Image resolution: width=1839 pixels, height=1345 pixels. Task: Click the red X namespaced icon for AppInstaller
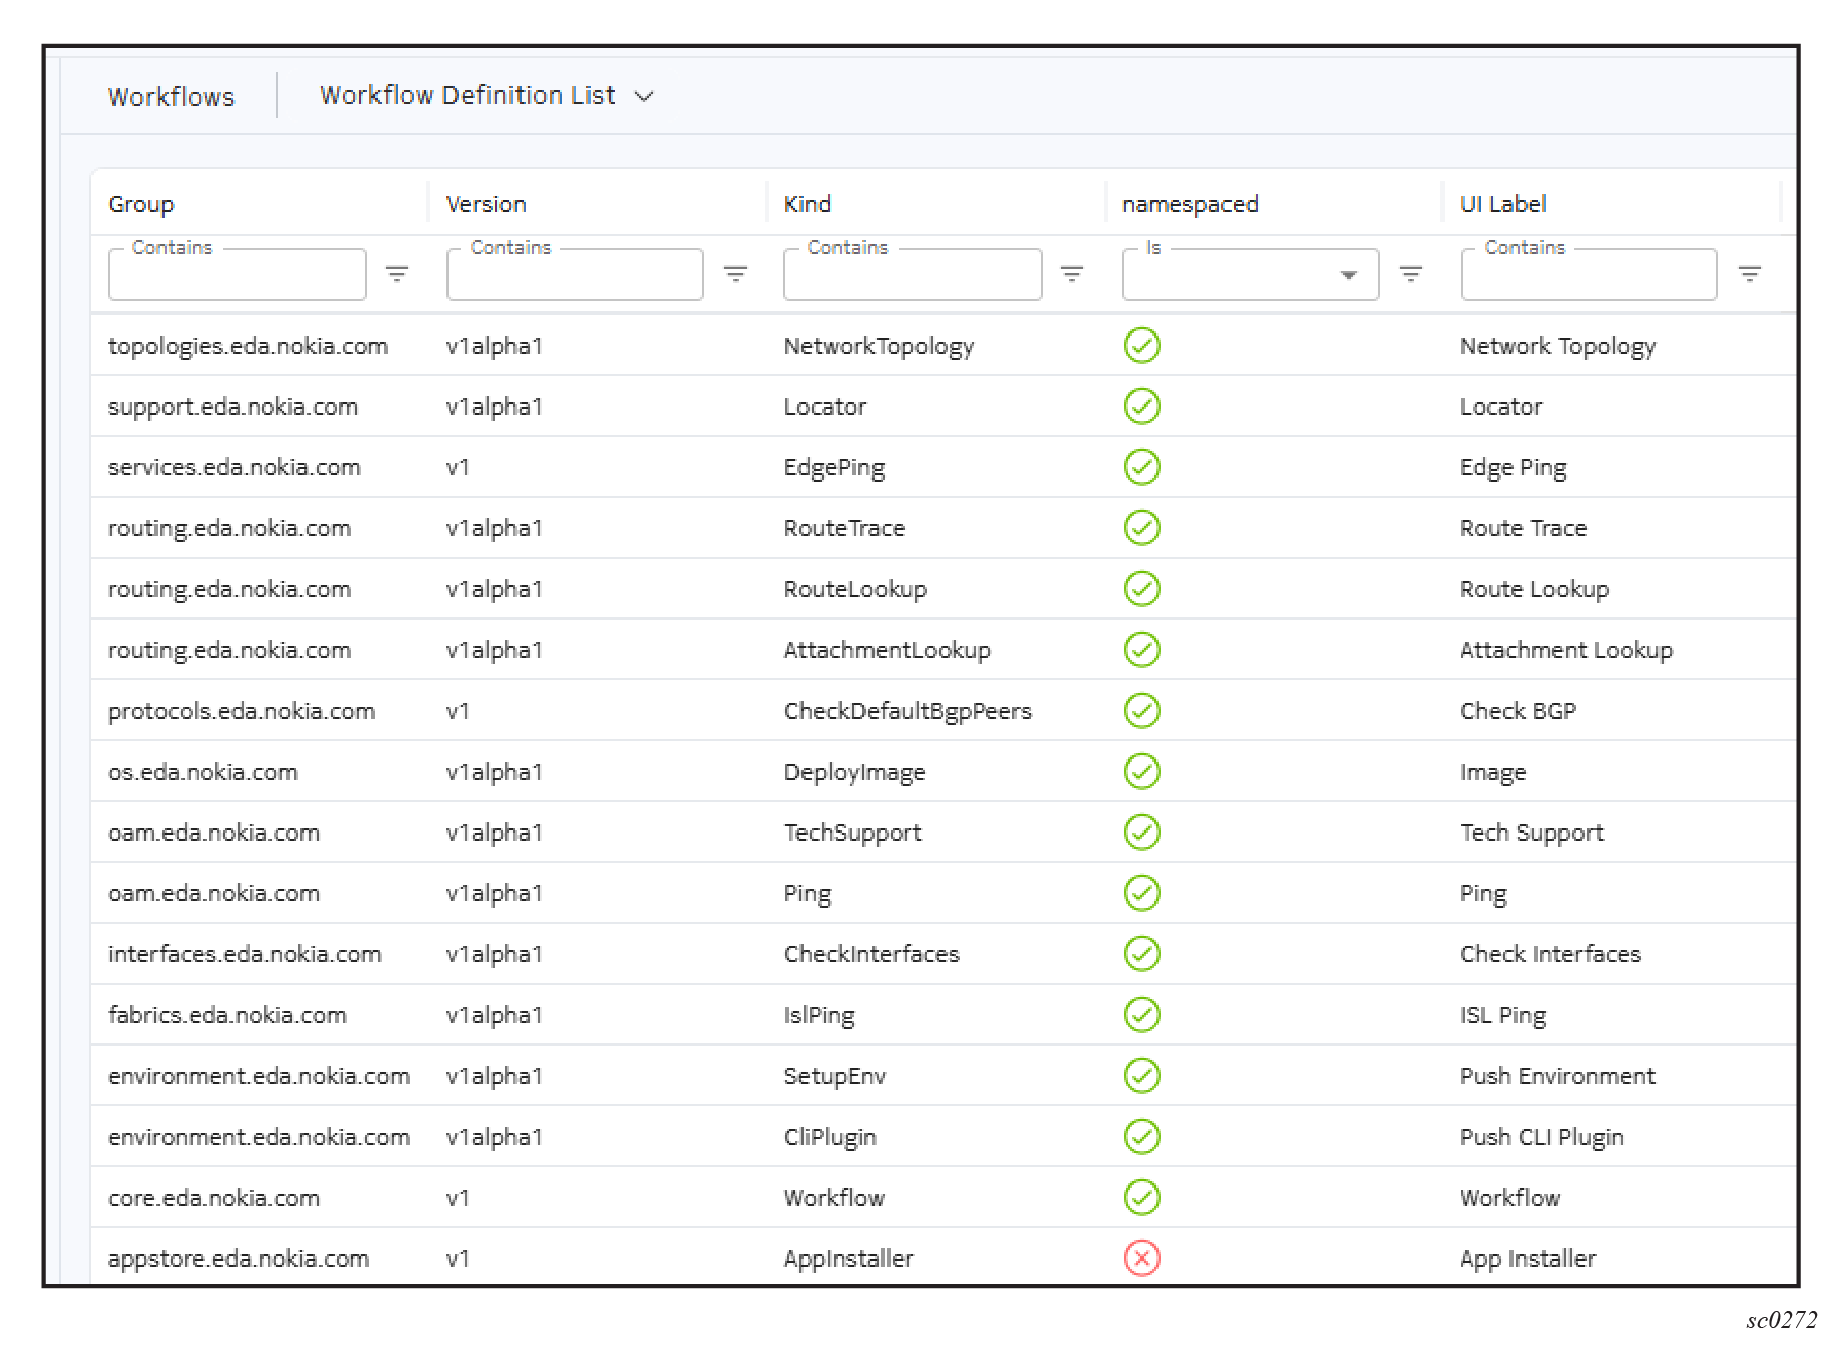click(x=1142, y=1258)
